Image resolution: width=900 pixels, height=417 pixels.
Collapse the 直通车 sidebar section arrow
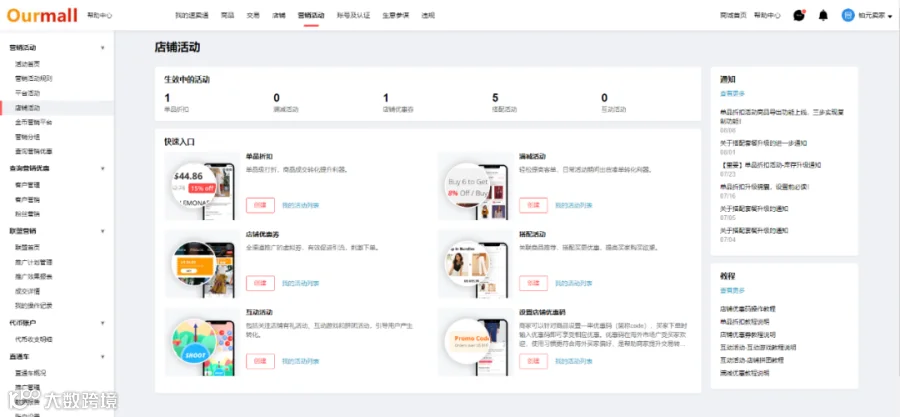click(x=103, y=357)
